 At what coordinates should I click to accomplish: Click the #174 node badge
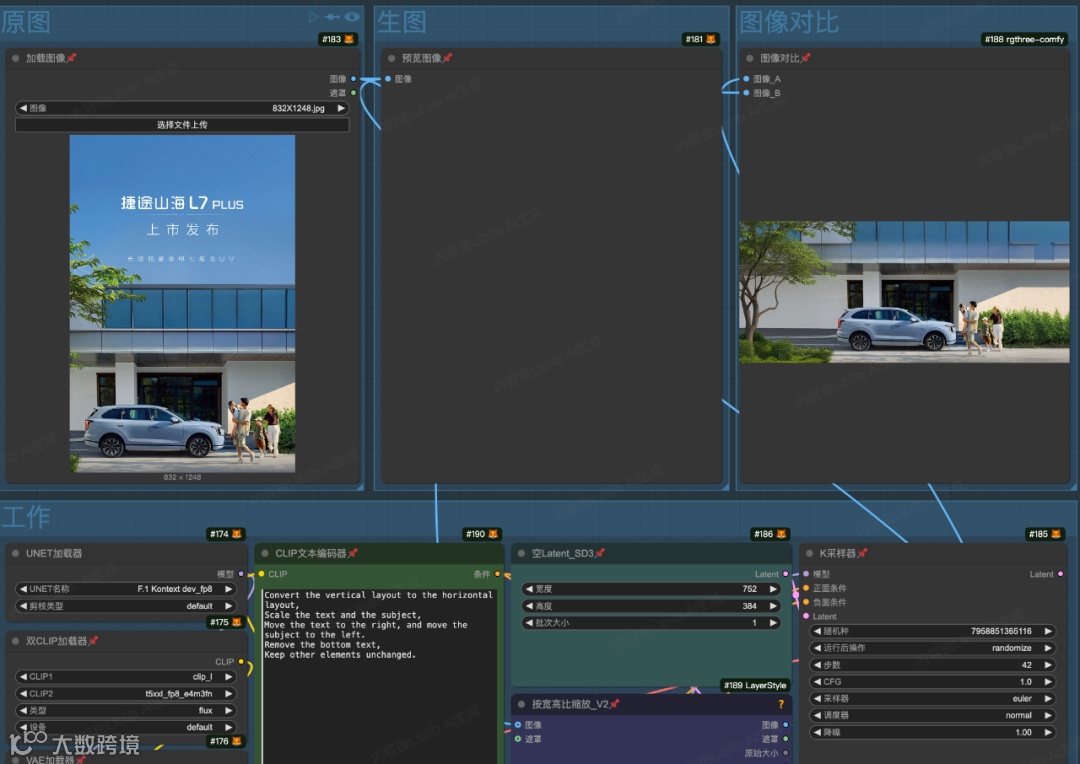click(226, 534)
